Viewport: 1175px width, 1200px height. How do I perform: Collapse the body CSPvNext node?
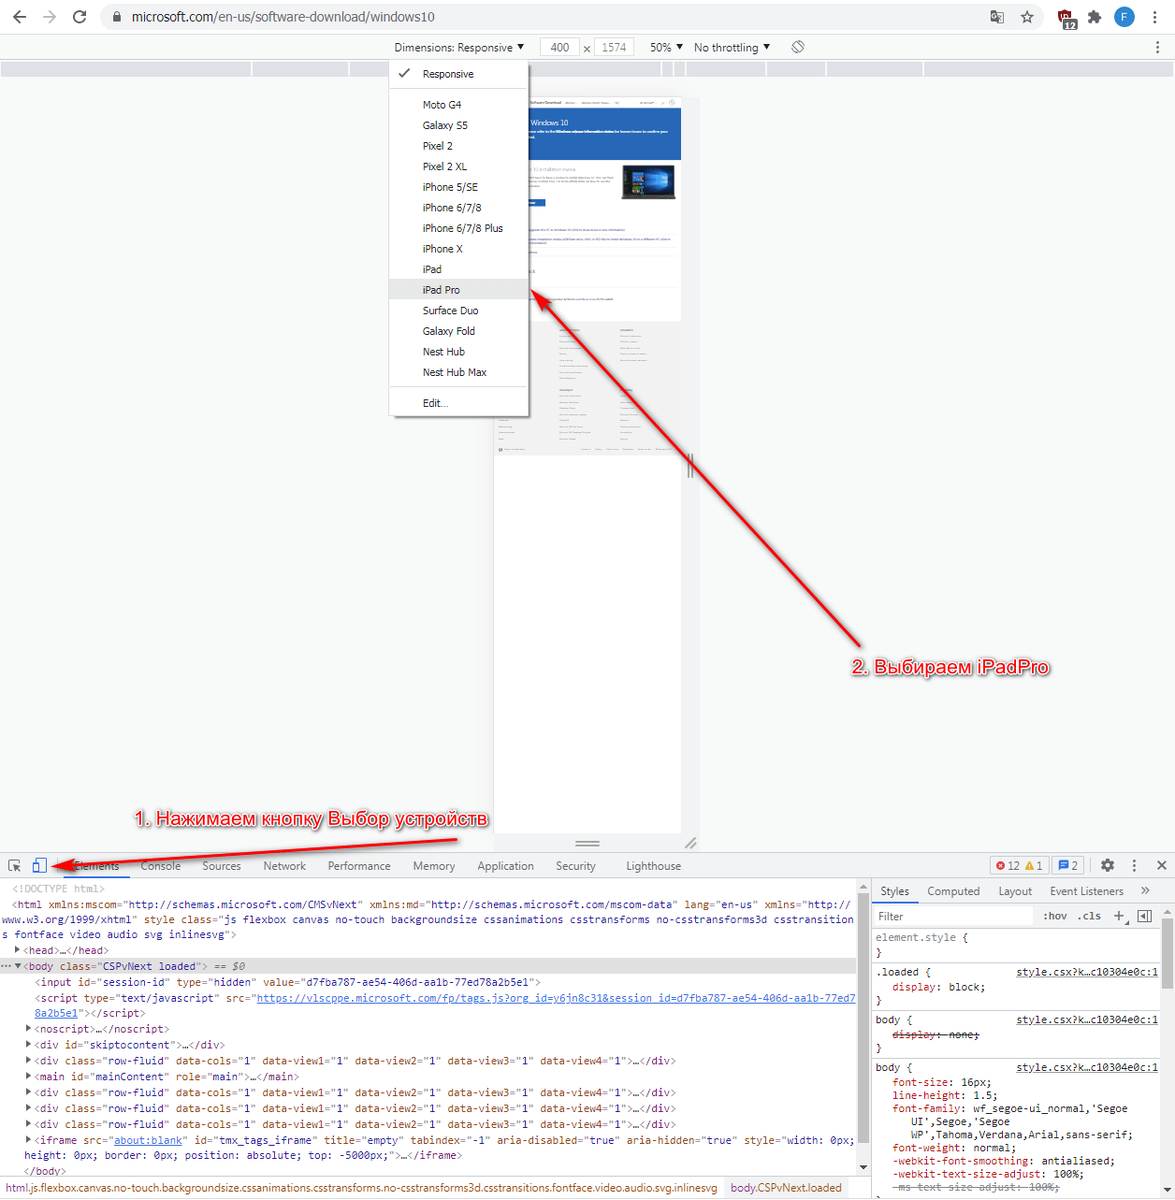(x=17, y=967)
